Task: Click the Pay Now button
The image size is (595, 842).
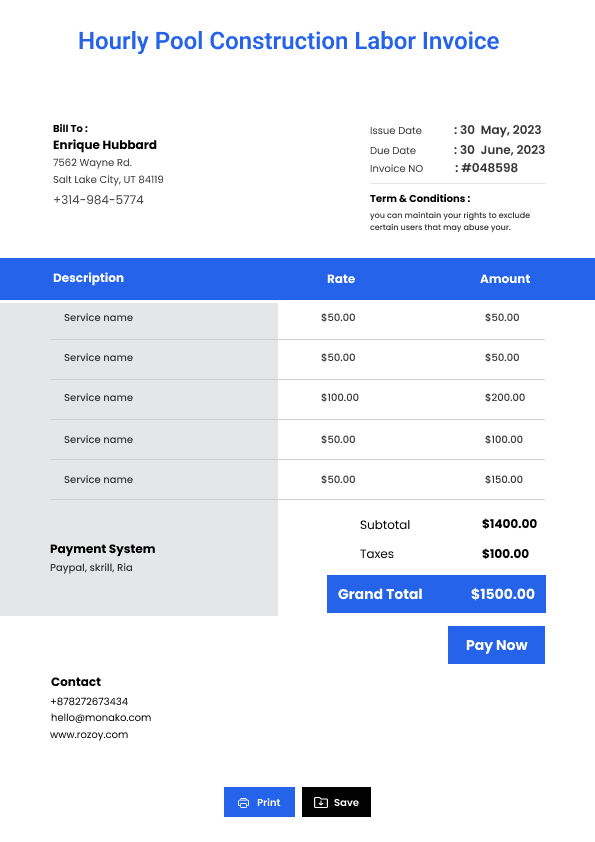Action: click(x=496, y=645)
